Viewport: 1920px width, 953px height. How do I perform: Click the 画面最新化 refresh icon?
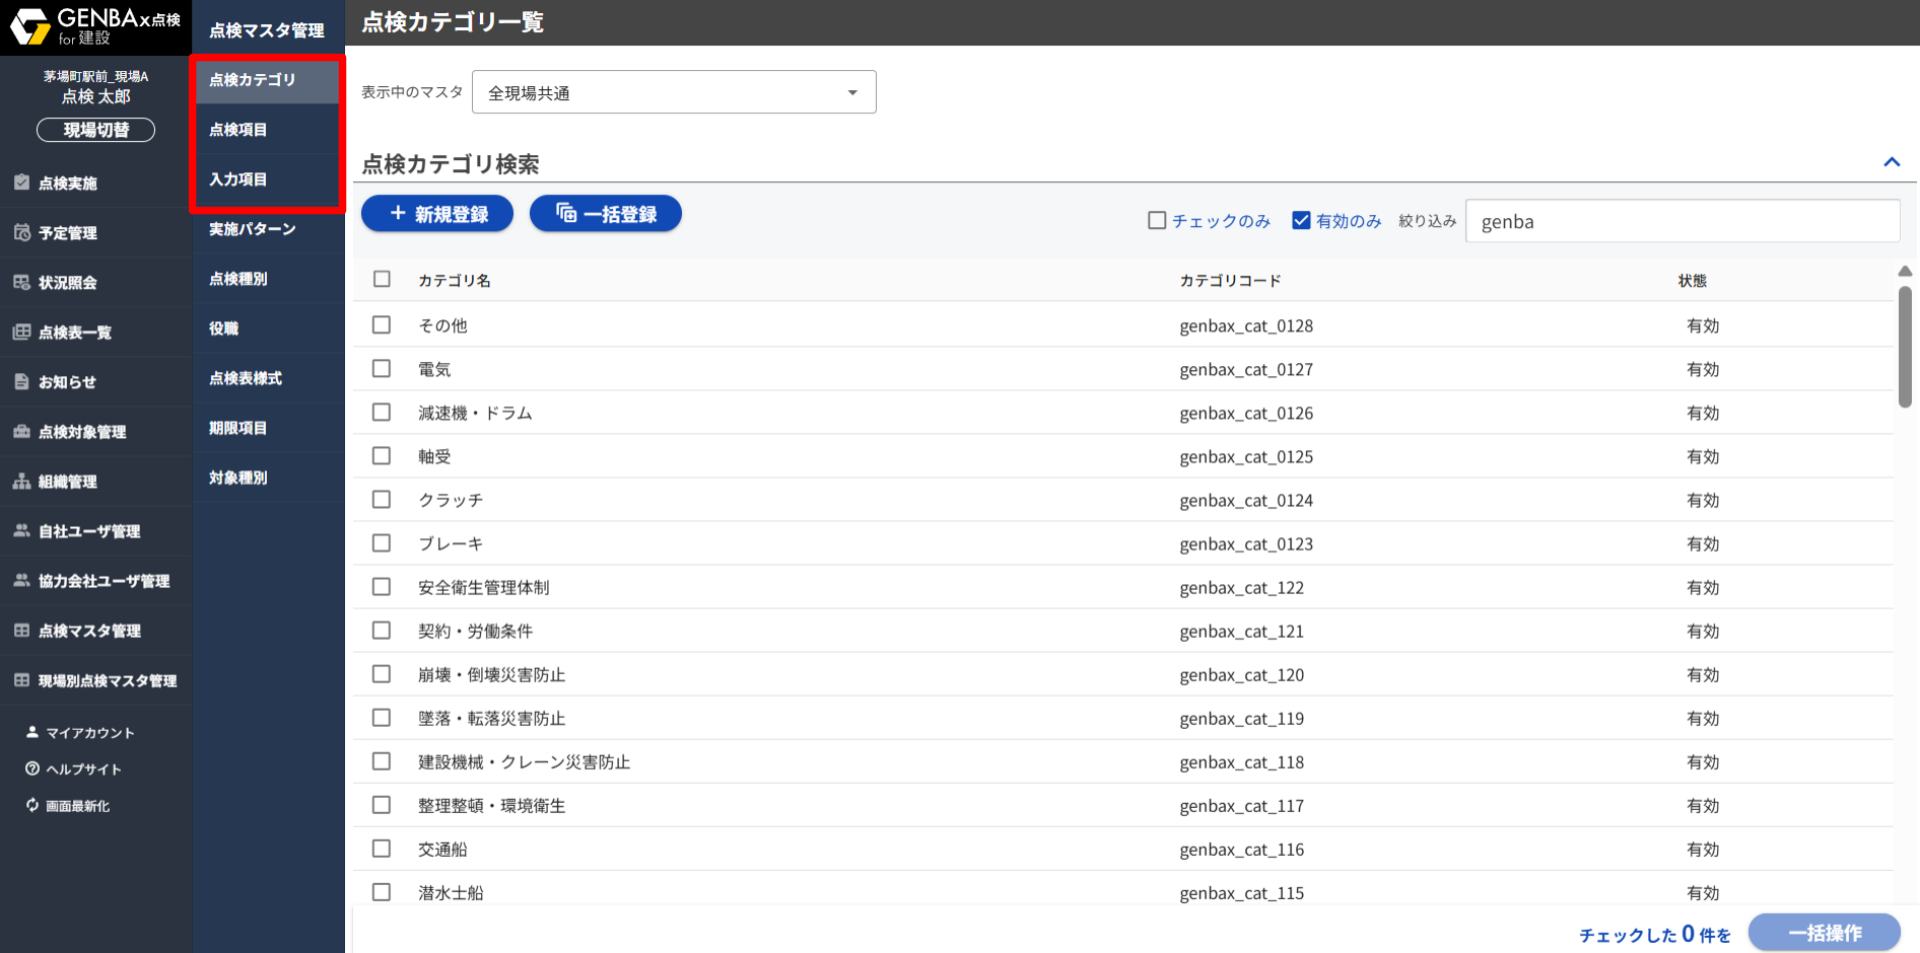point(33,805)
